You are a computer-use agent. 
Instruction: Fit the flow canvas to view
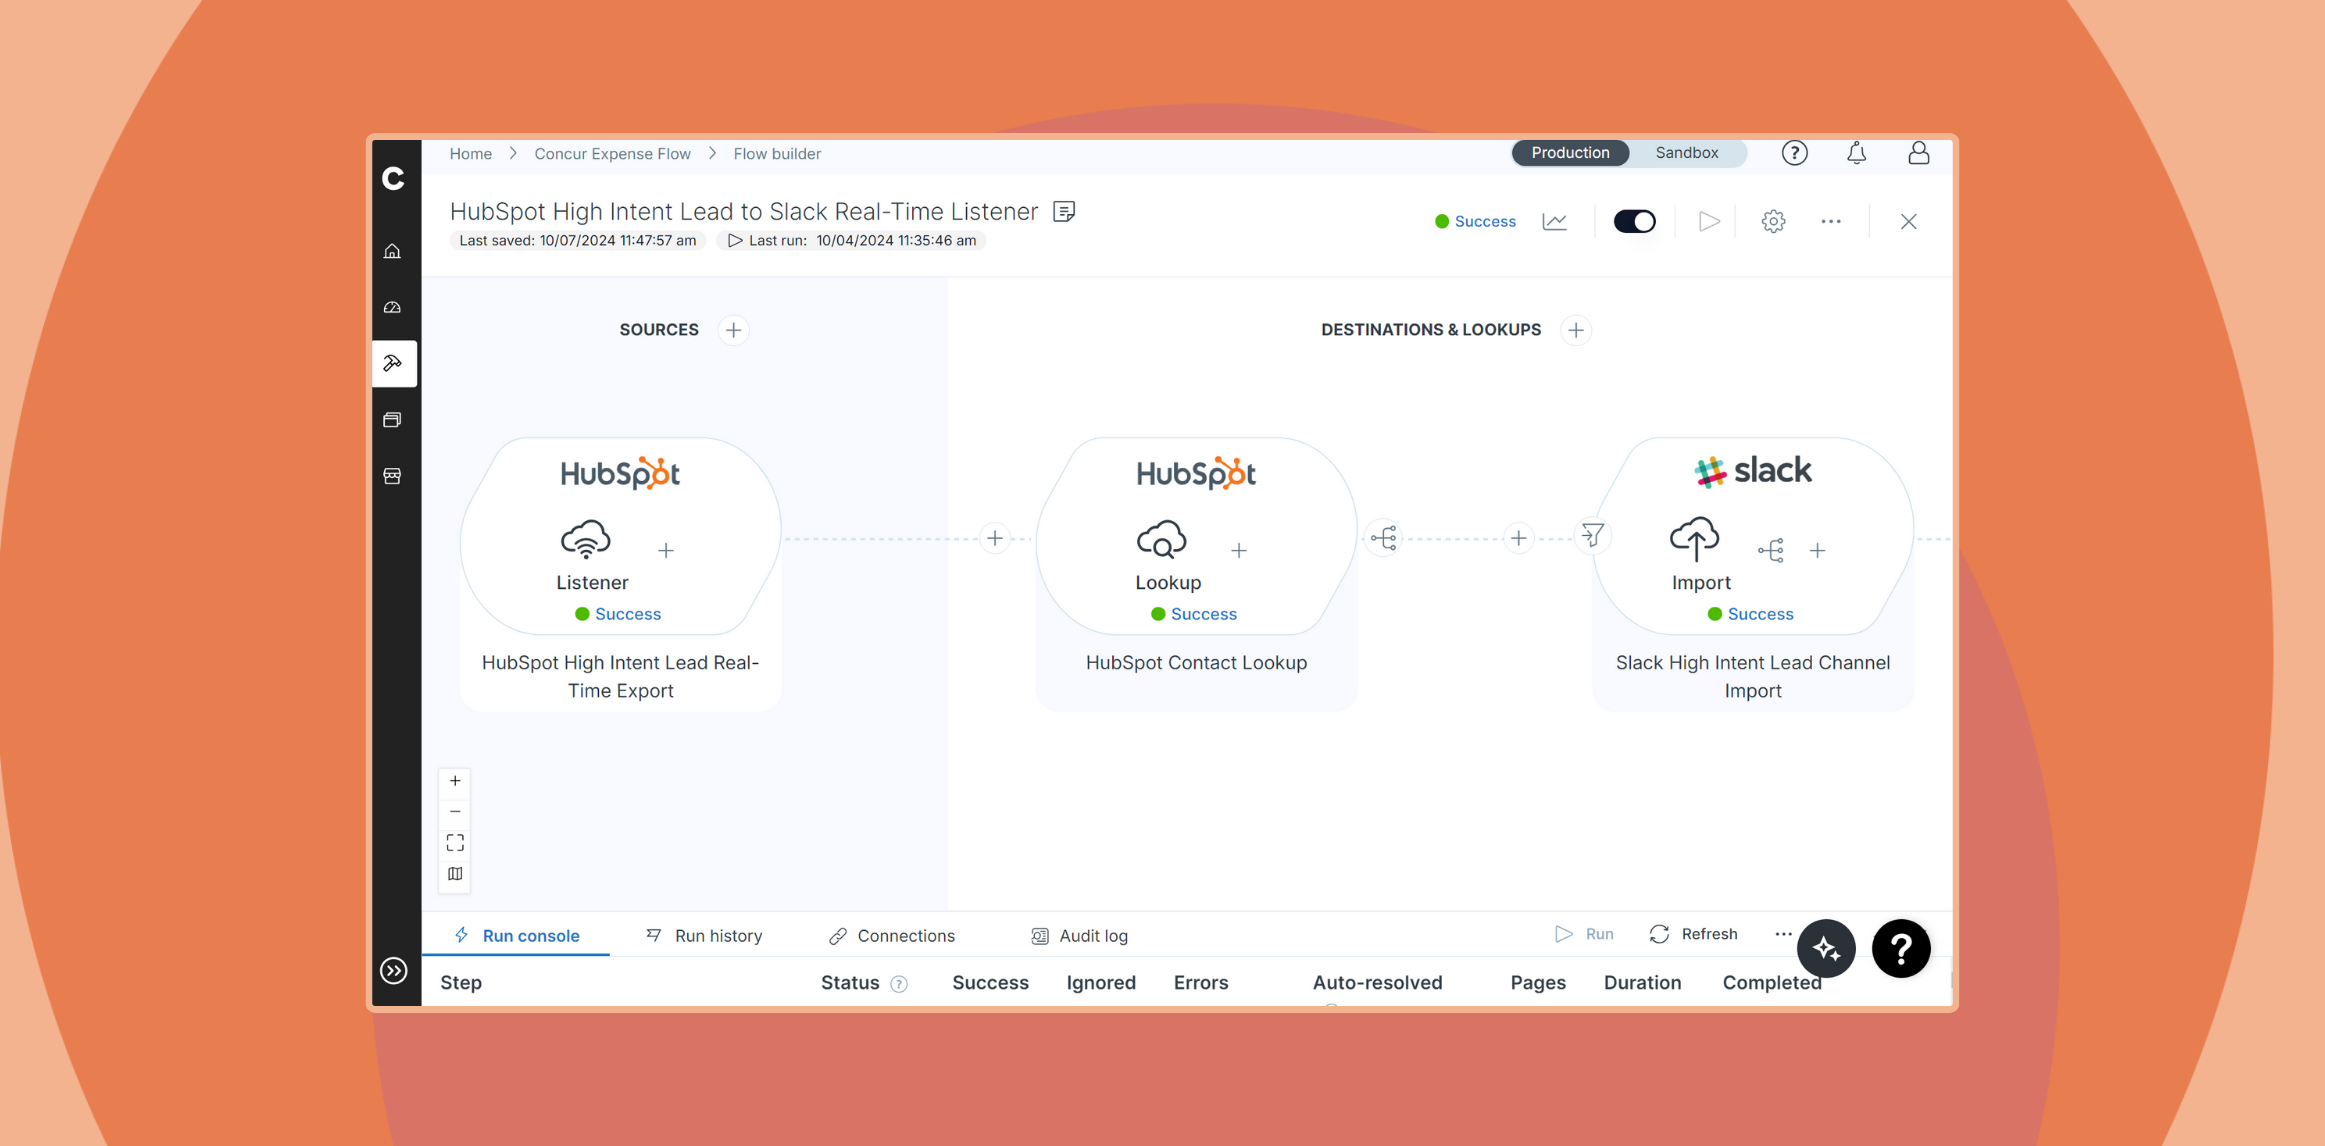click(455, 843)
